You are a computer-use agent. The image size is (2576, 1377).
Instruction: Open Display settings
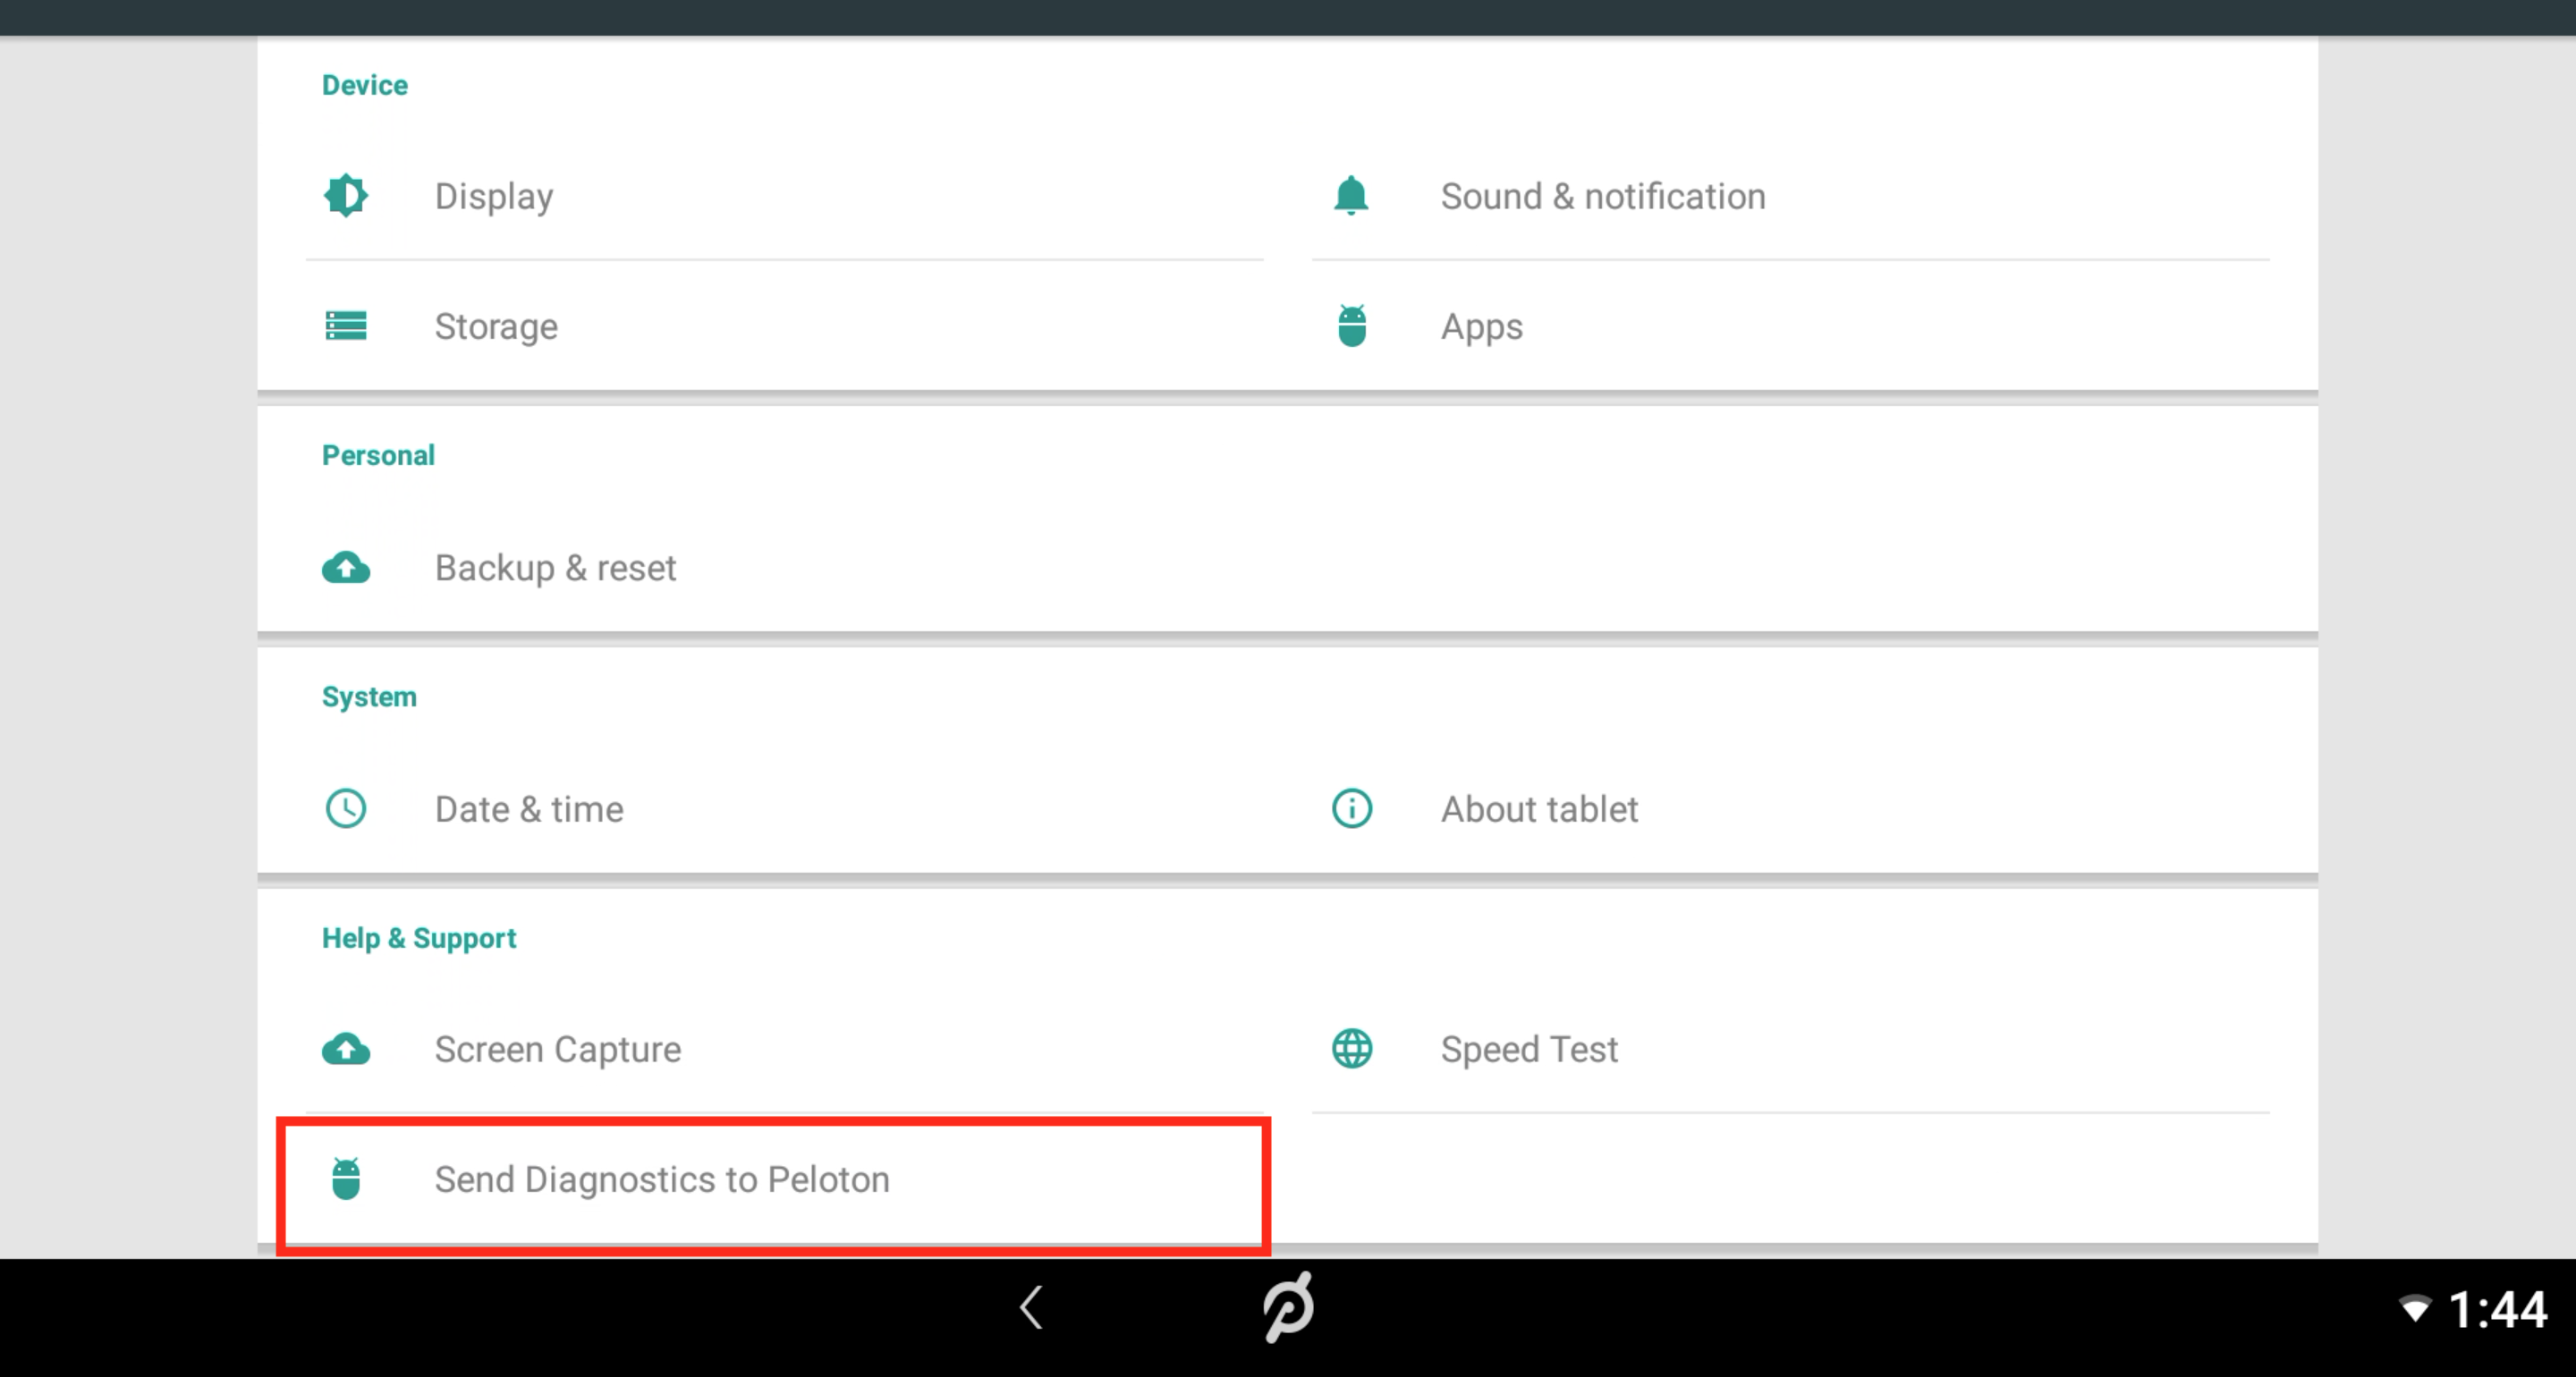coord(785,196)
